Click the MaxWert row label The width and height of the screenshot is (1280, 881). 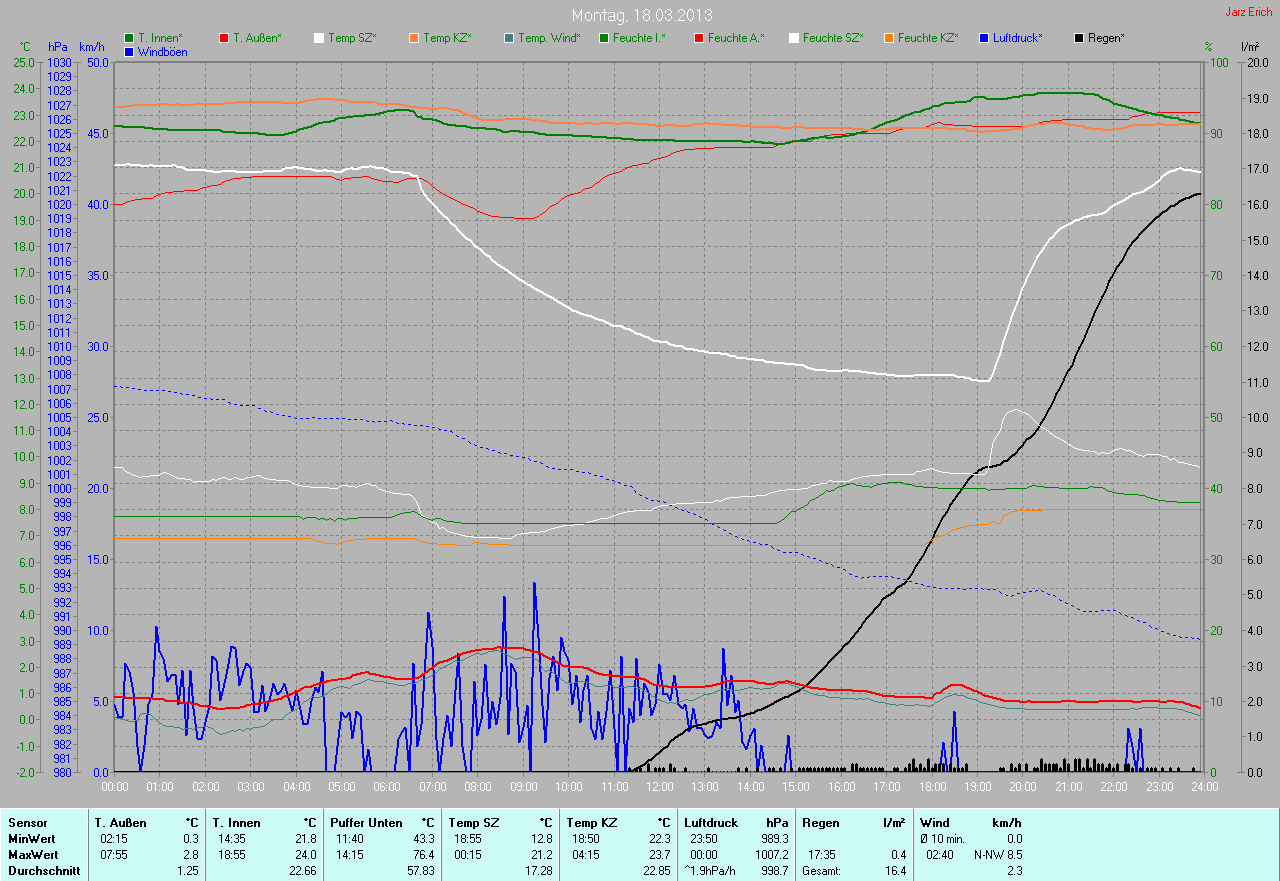[33, 855]
